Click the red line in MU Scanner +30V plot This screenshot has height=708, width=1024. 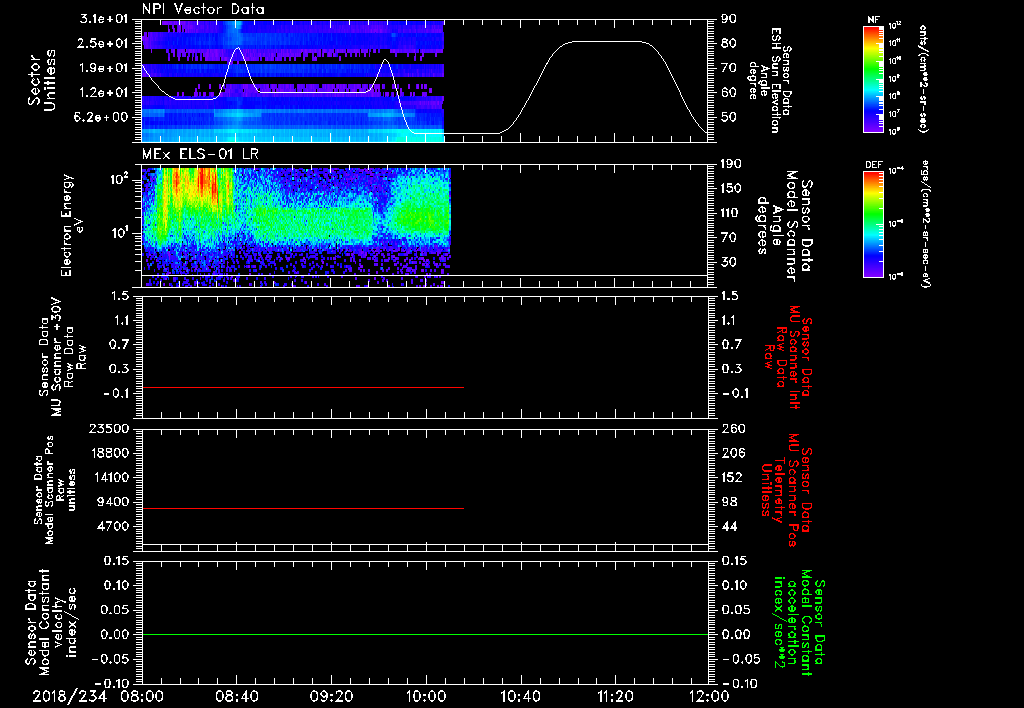(303, 387)
